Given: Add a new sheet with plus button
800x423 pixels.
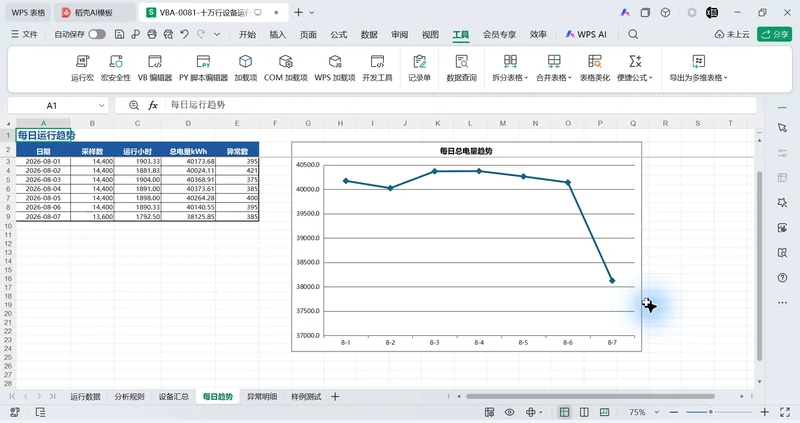Looking at the screenshot, I should tap(335, 396).
